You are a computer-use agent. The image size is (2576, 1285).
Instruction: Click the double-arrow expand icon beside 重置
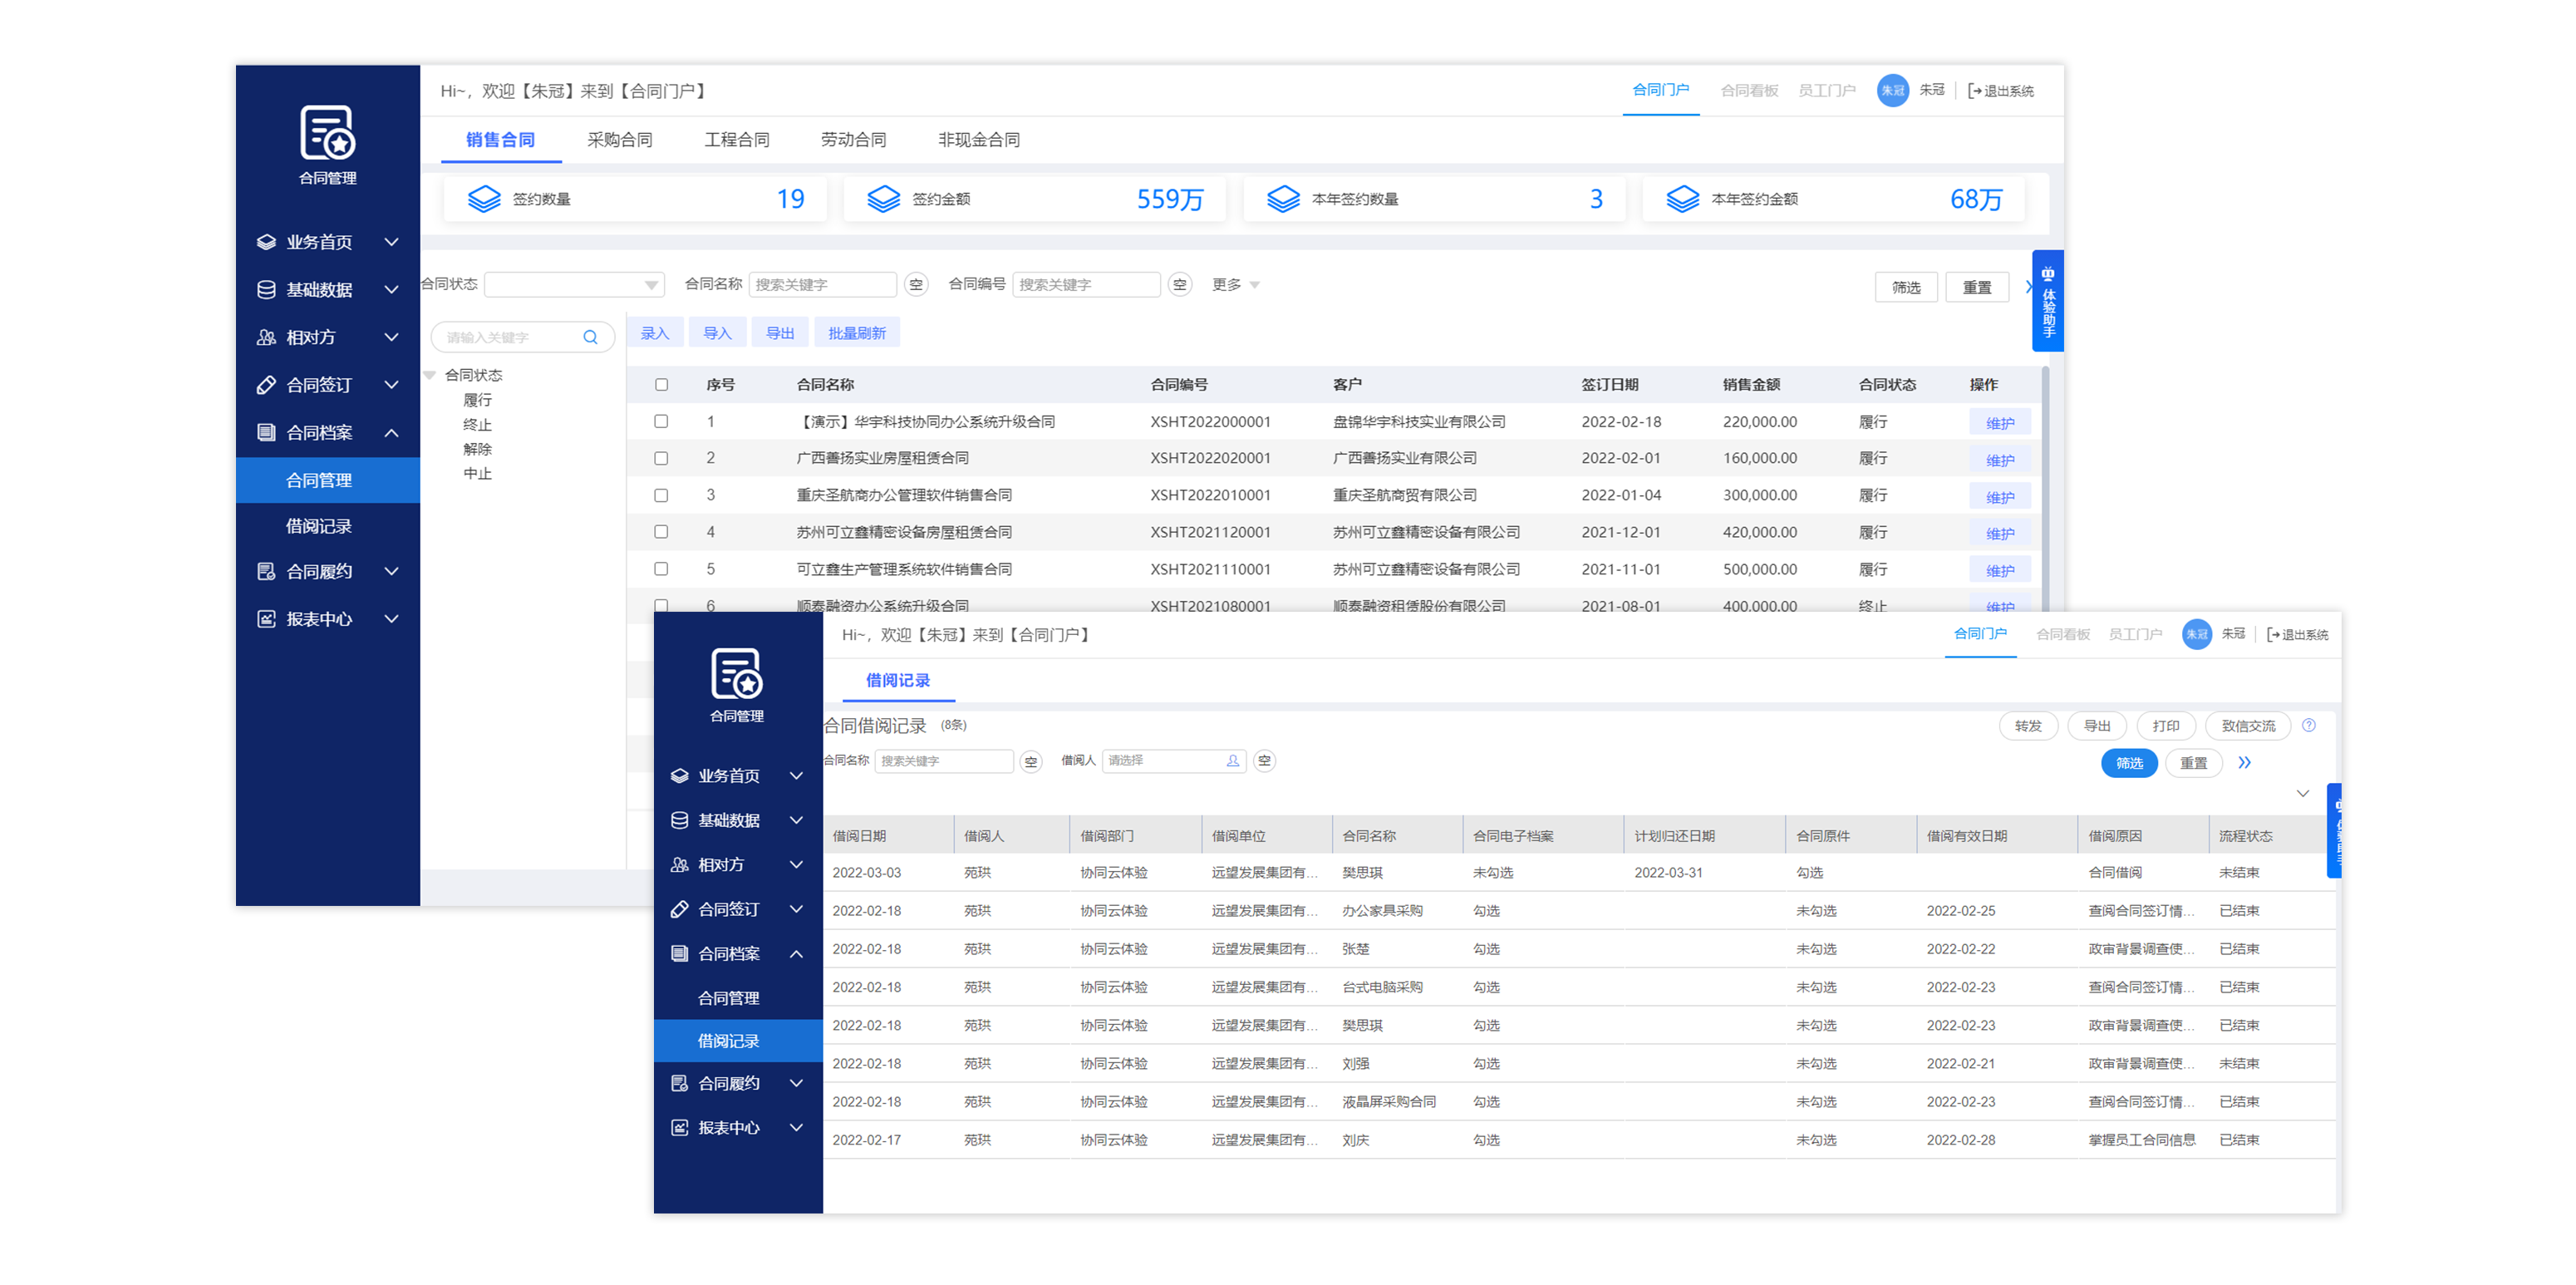tap(2245, 763)
